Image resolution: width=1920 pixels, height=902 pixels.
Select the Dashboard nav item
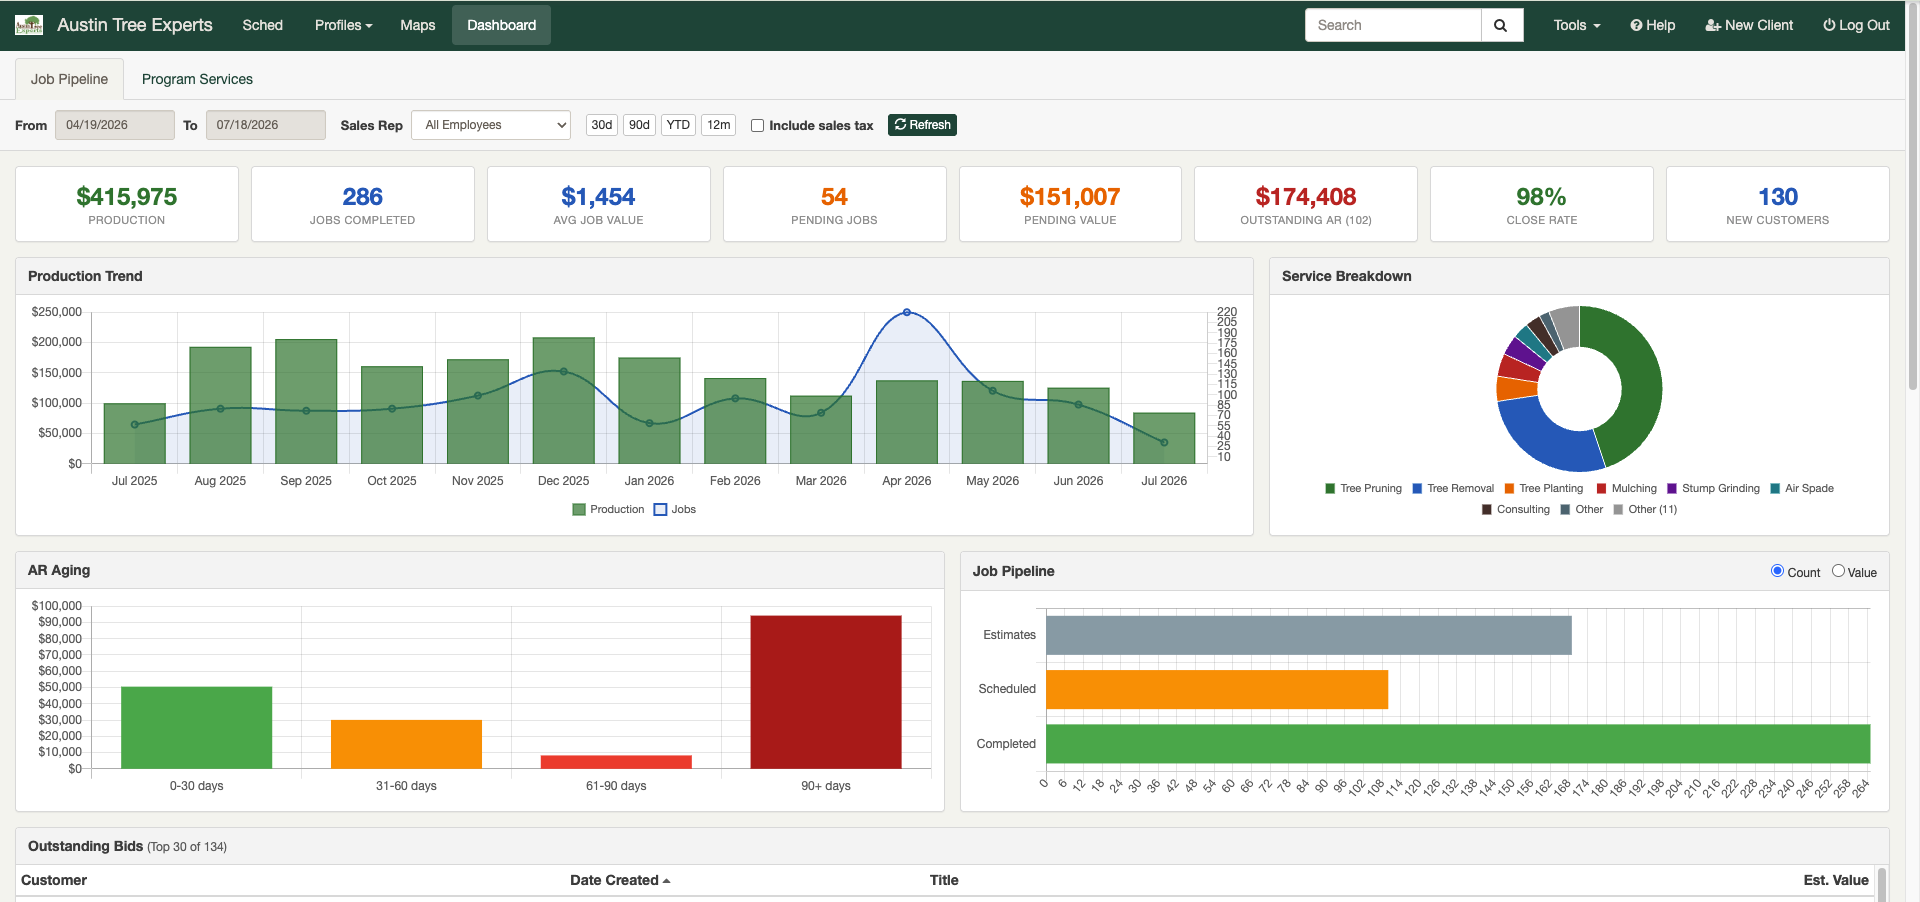pyautogui.click(x=501, y=25)
